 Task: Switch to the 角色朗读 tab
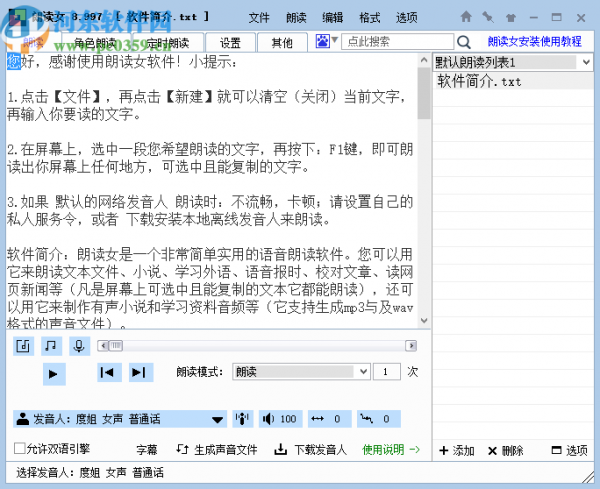click(95, 42)
